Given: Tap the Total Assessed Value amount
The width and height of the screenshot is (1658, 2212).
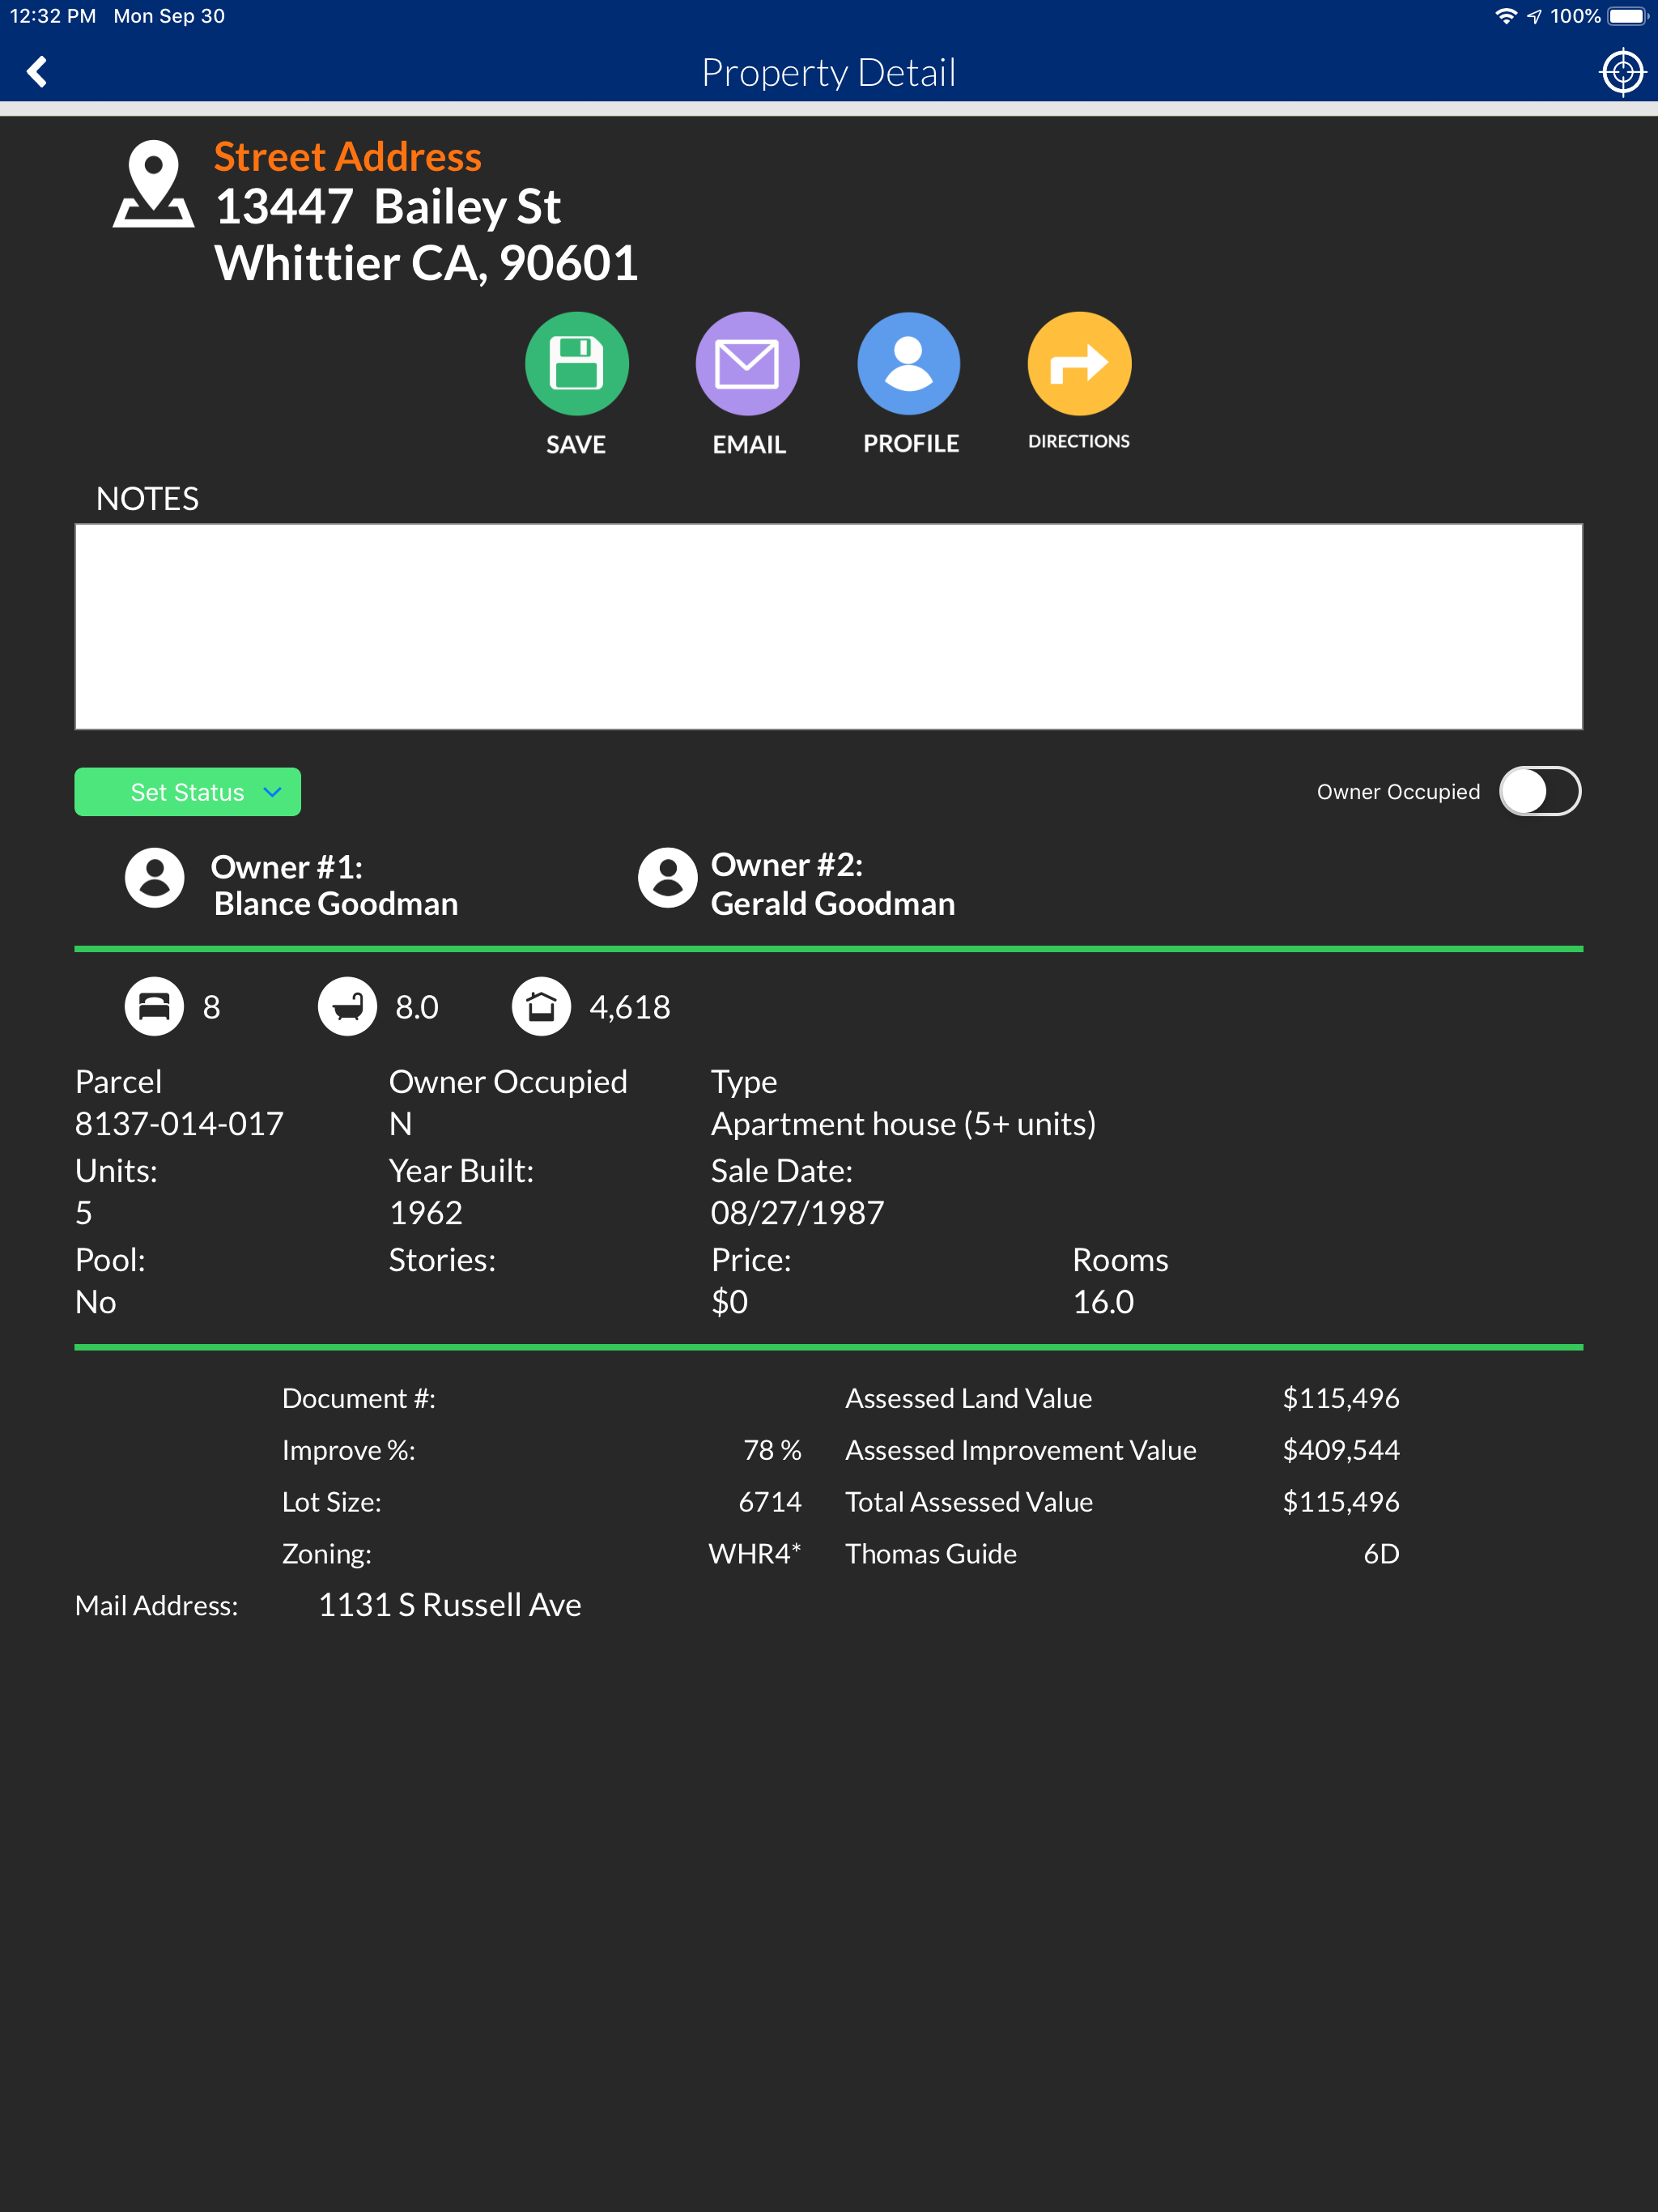Looking at the screenshot, I should (x=1341, y=1502).
